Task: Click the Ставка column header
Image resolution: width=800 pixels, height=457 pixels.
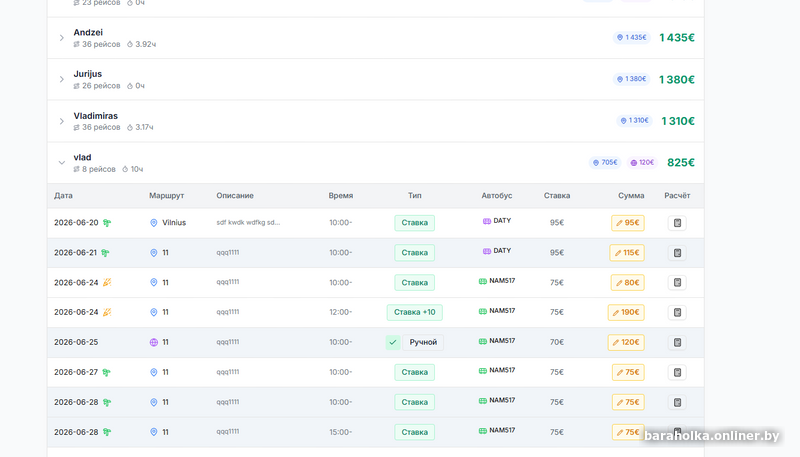Action: point(557,196)
